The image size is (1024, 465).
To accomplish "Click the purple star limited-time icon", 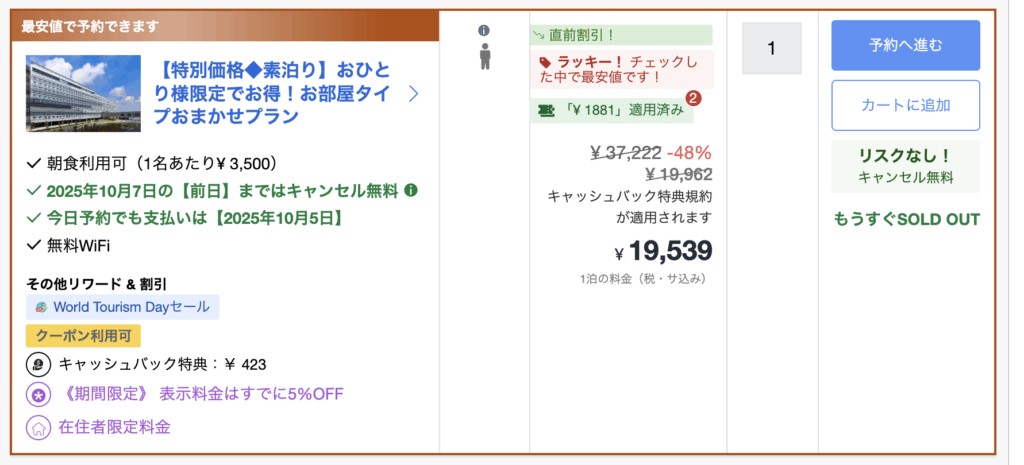I will point(38,394).
